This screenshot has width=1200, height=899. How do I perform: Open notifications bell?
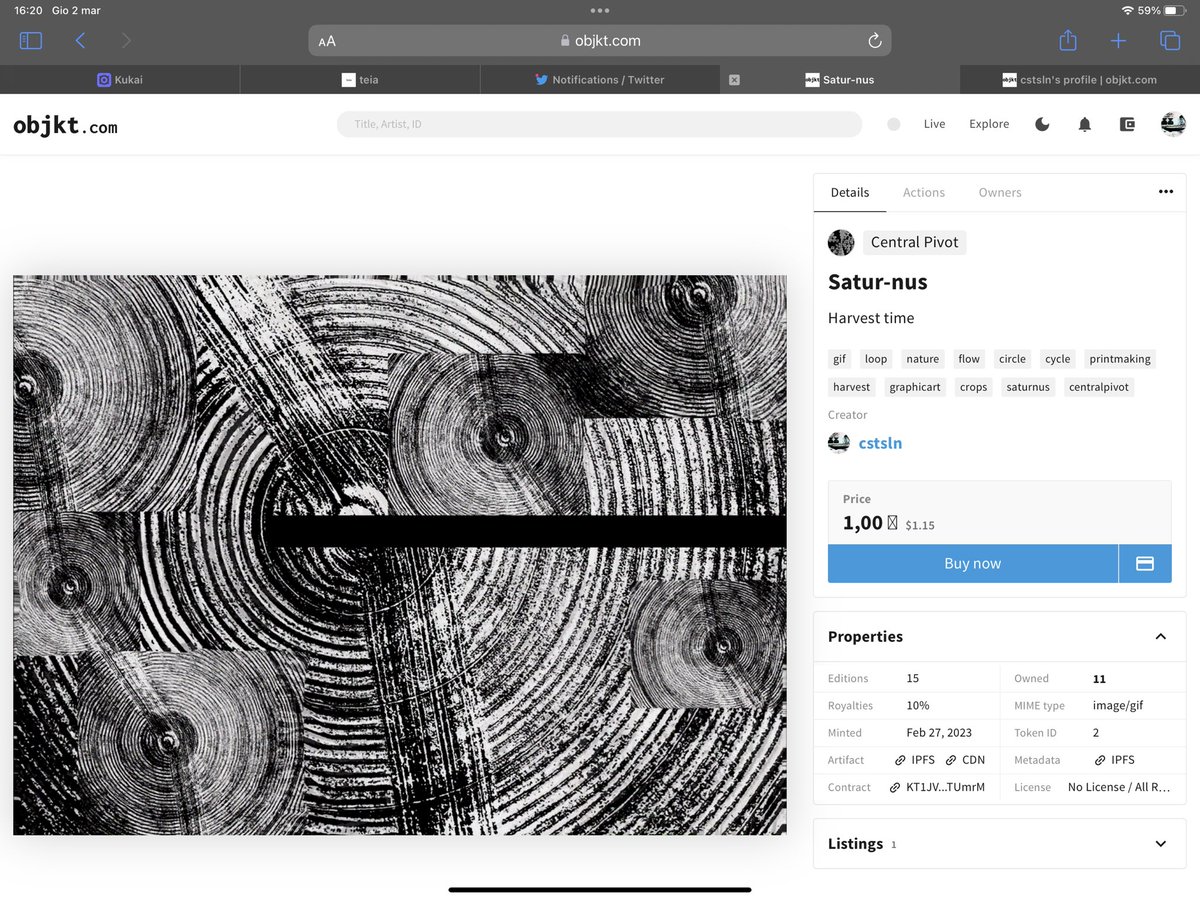coord(1084,124)
